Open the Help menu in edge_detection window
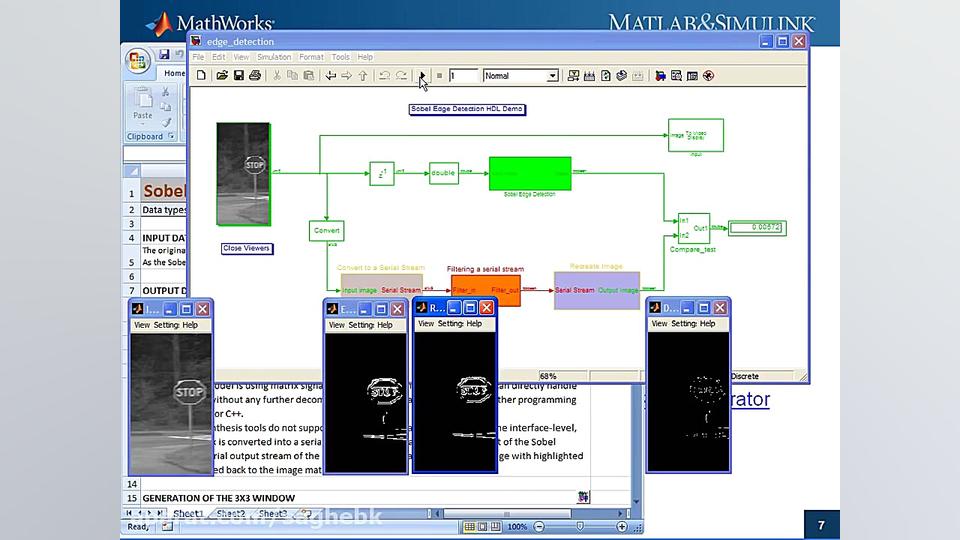This screenshot has width=960, height=540. point(365,57)
